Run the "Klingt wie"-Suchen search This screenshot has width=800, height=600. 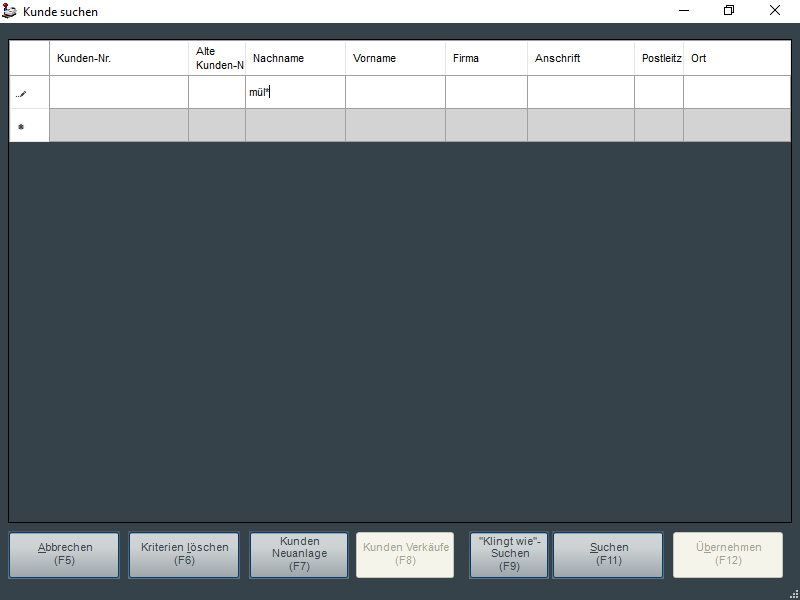[x=509, y=554]
